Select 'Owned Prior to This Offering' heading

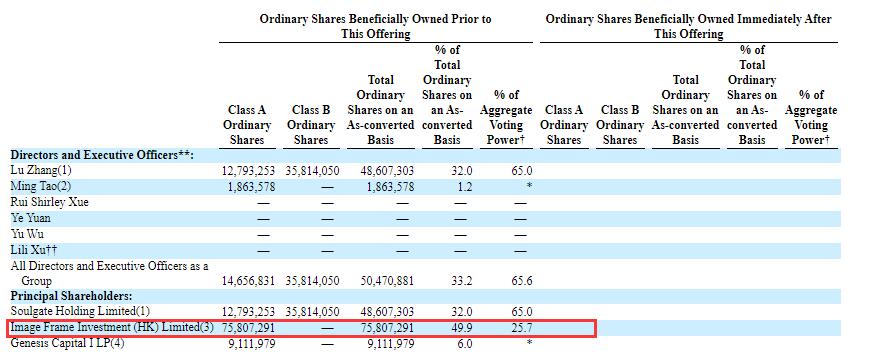pyautogui.click(x=375, y=26)
